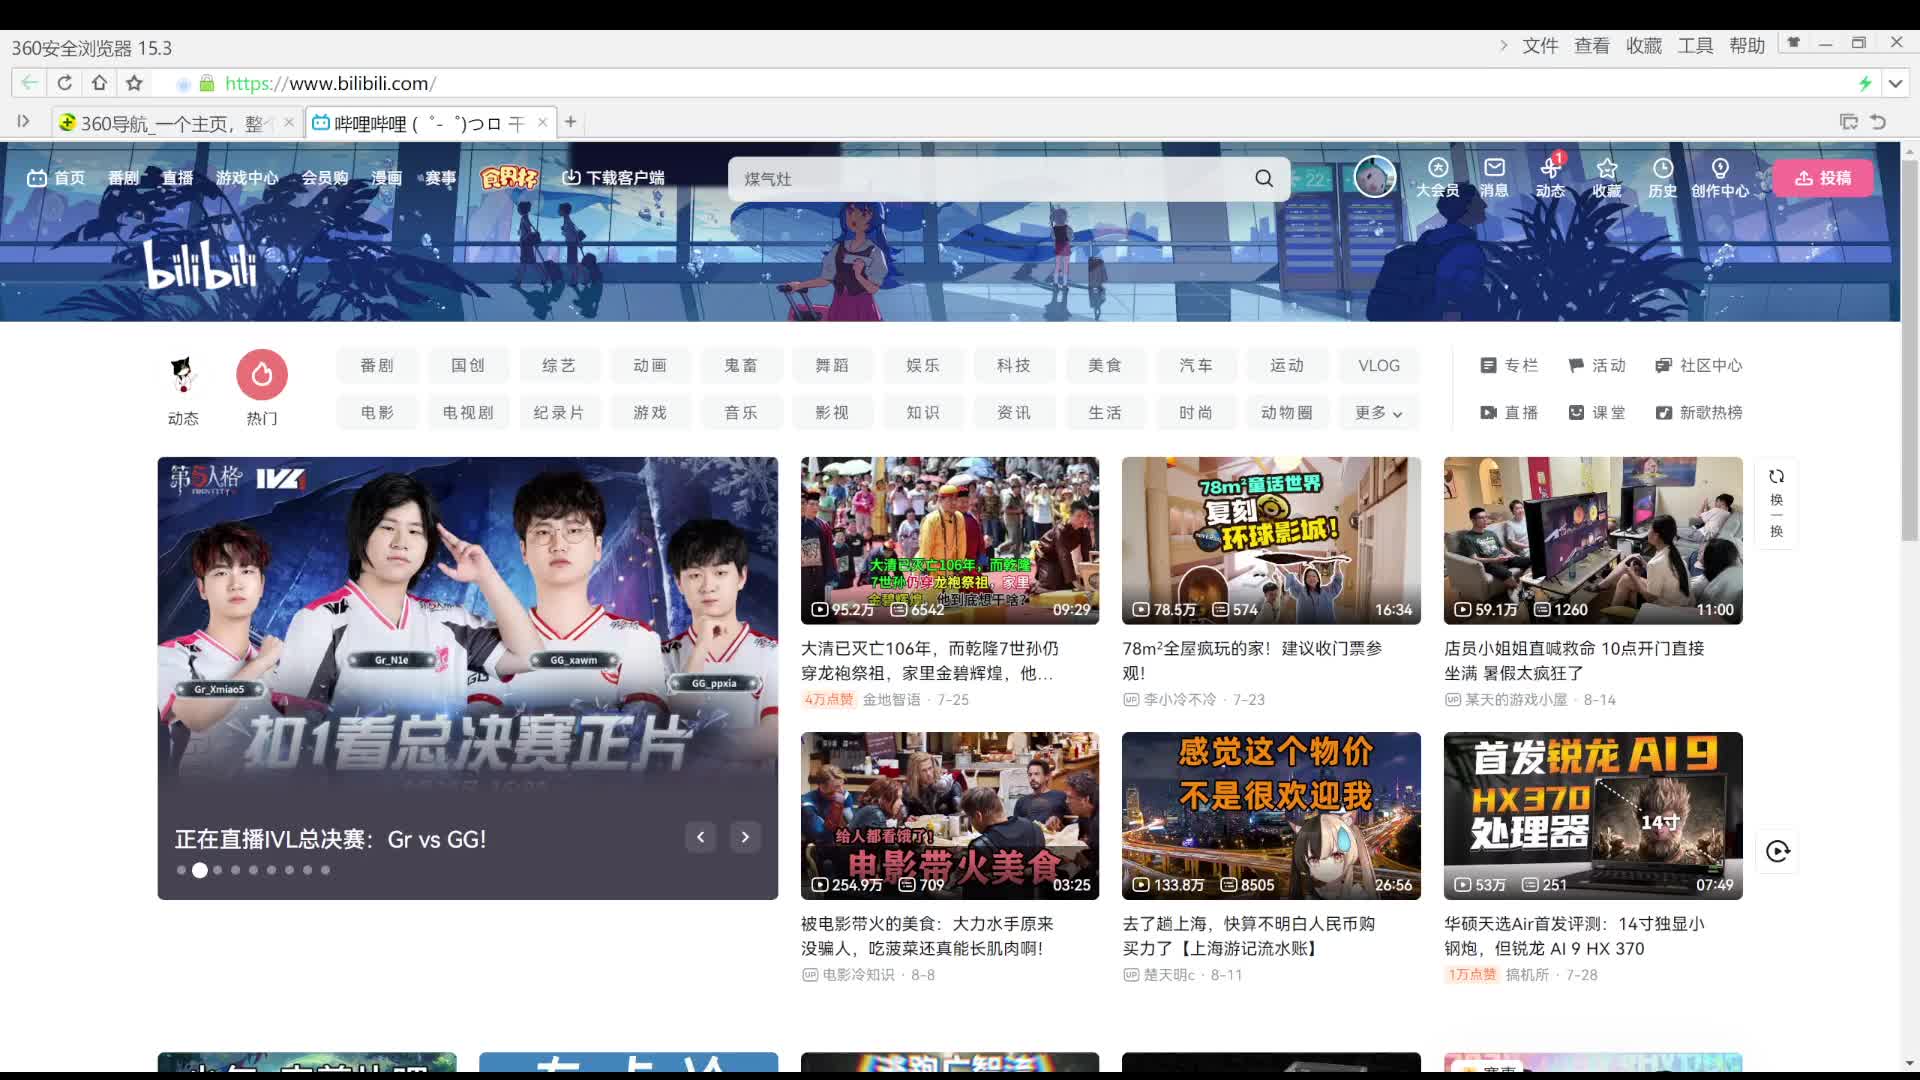Expand the 更多 dropdown in category list

(x=1378, y=412)
